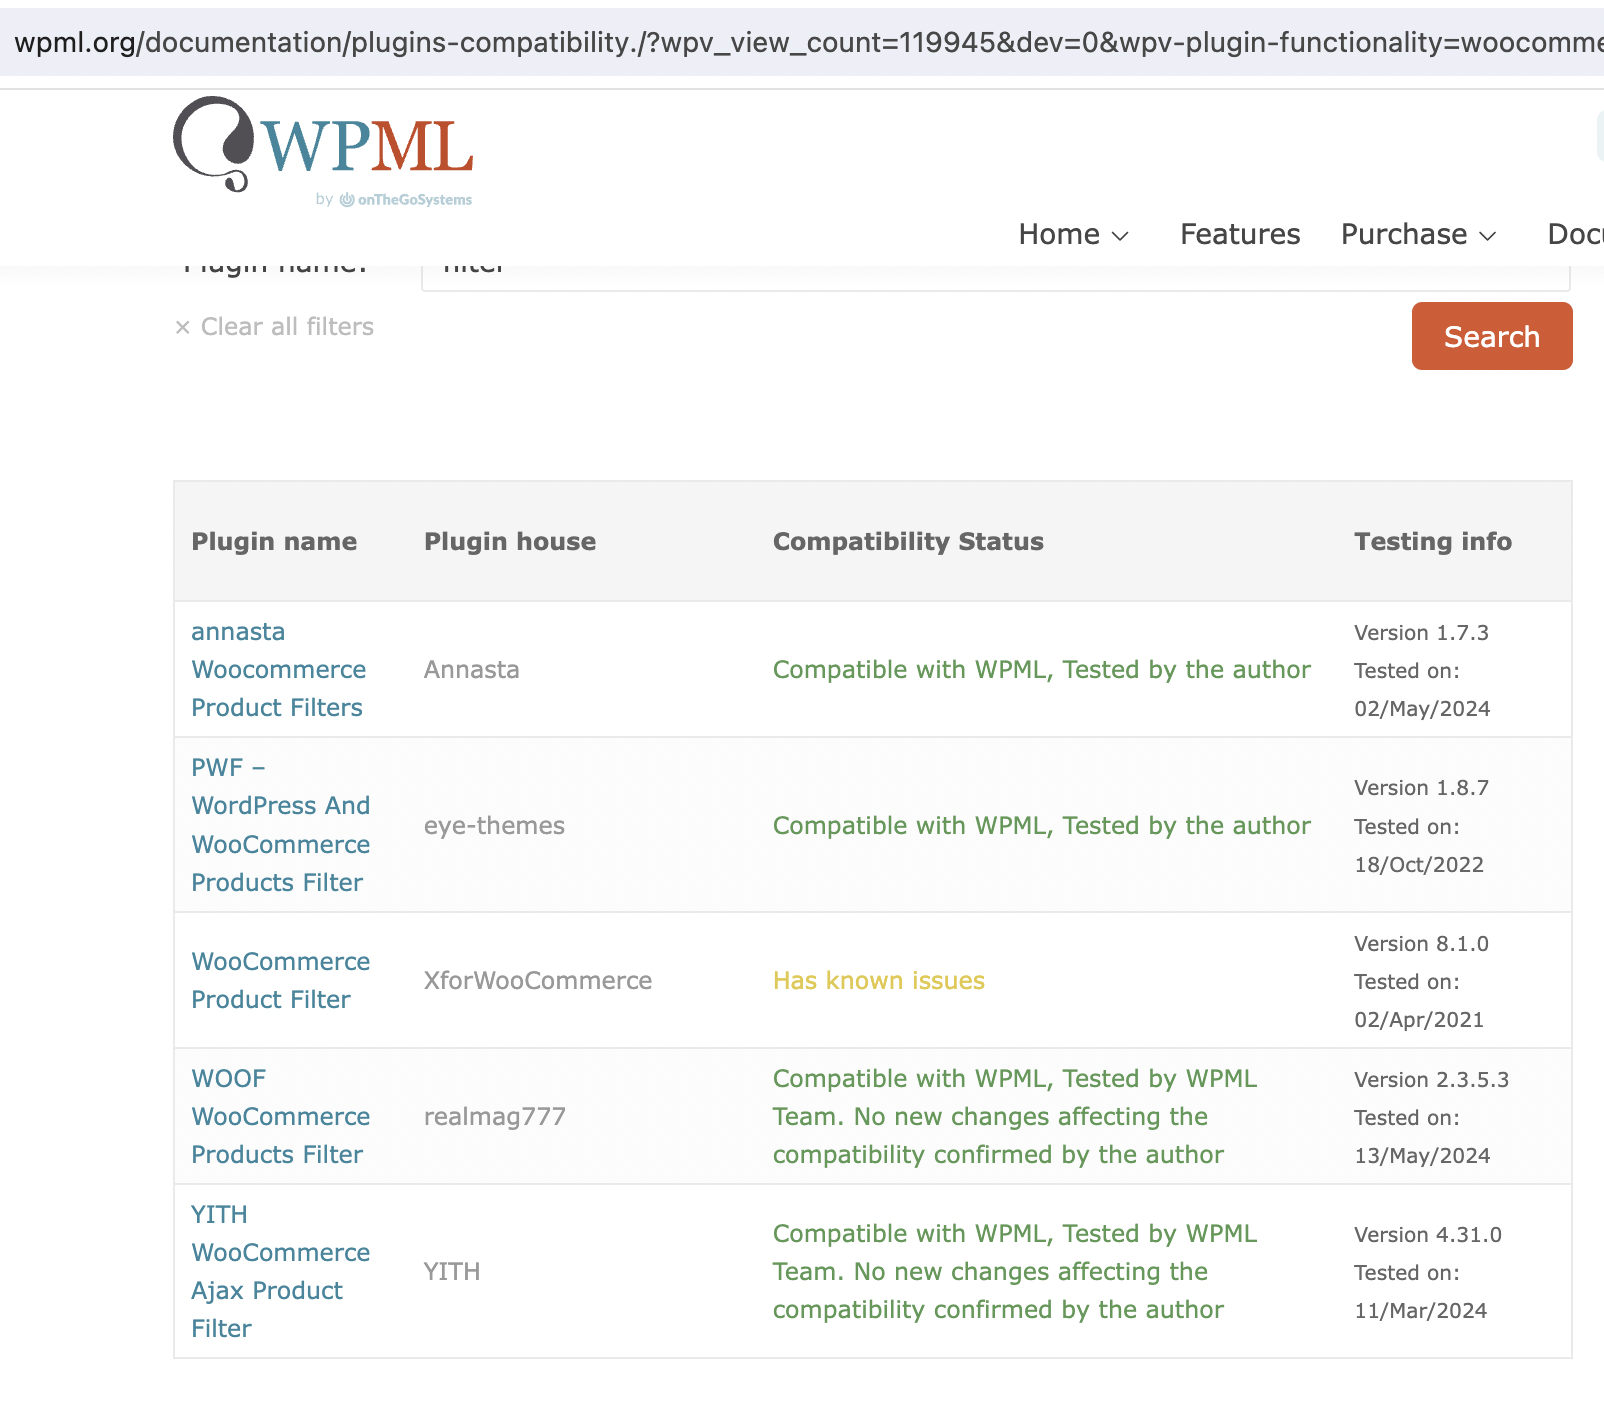Select the YITH plugin house cell
Image resolution: width=1604 pixels, height=1410 pixels.
[x=452, y=1271]
